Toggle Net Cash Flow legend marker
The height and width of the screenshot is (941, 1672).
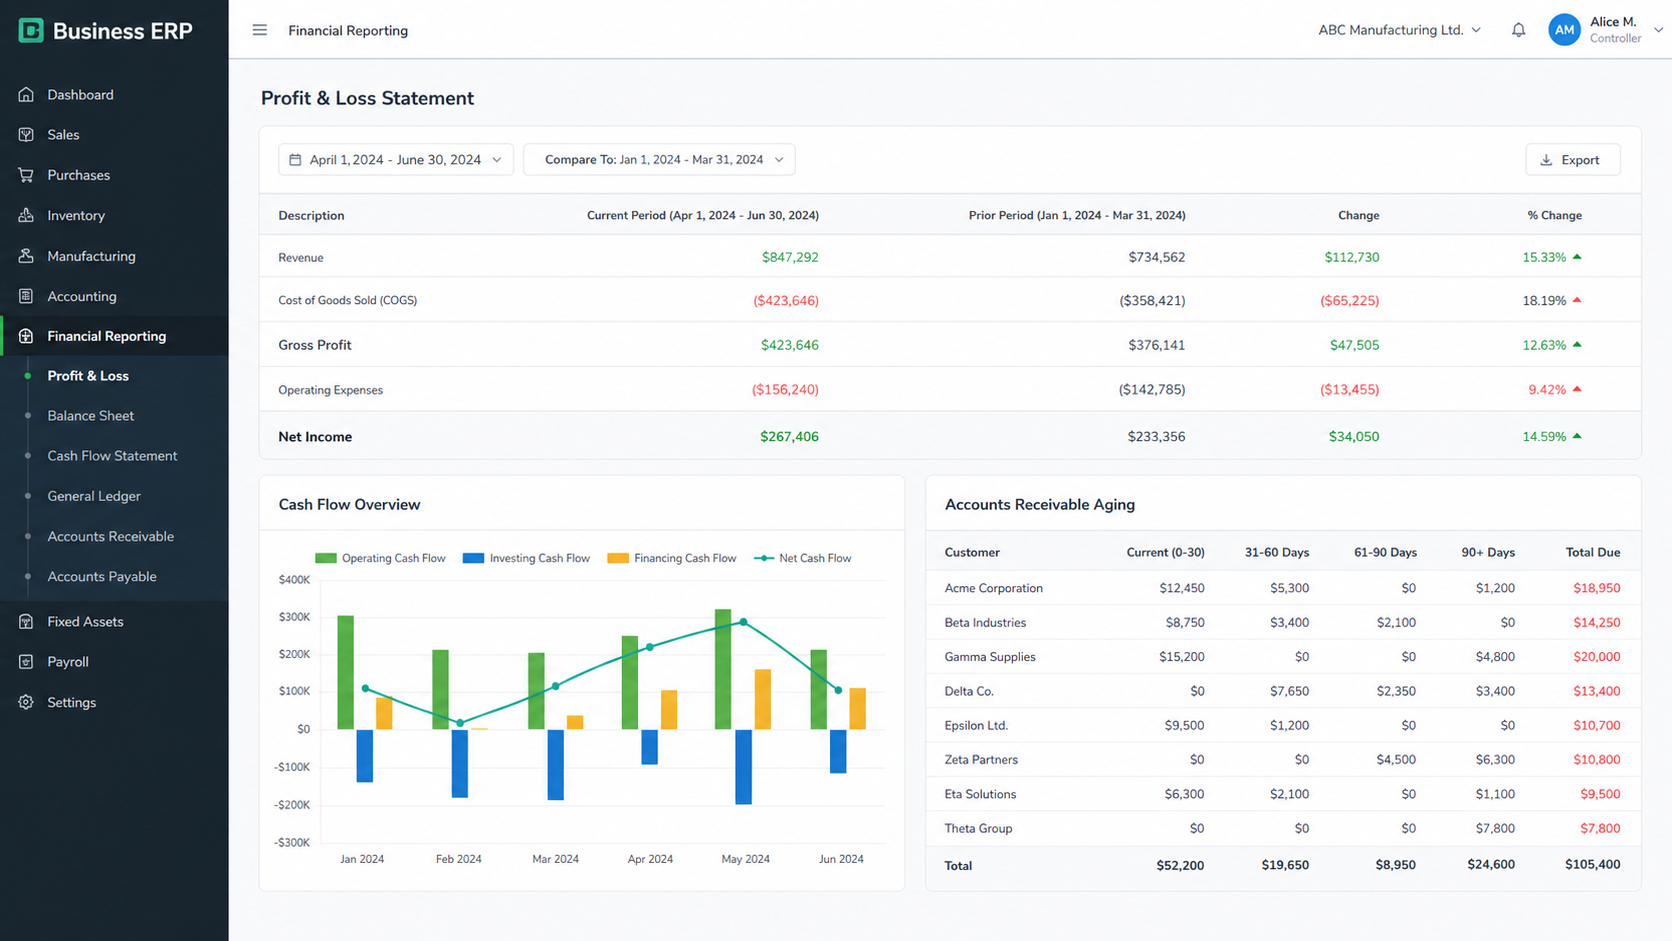tap(764, 558)
